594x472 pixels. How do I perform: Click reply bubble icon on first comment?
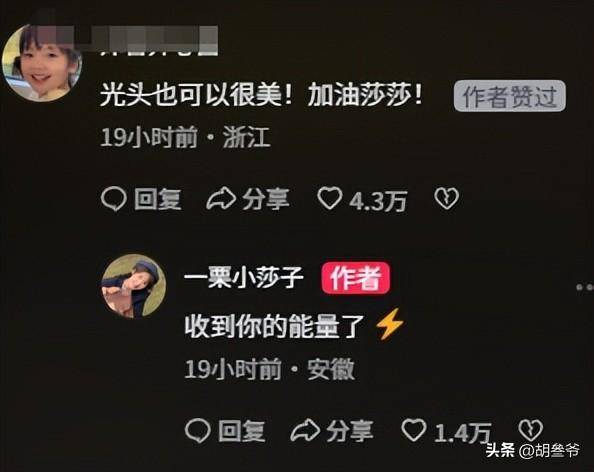point(114,199)
